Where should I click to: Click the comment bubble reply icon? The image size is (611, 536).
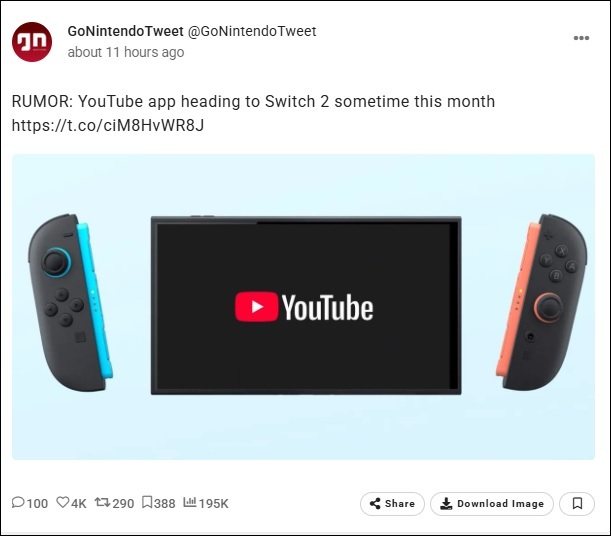click(x=18, y=503)
